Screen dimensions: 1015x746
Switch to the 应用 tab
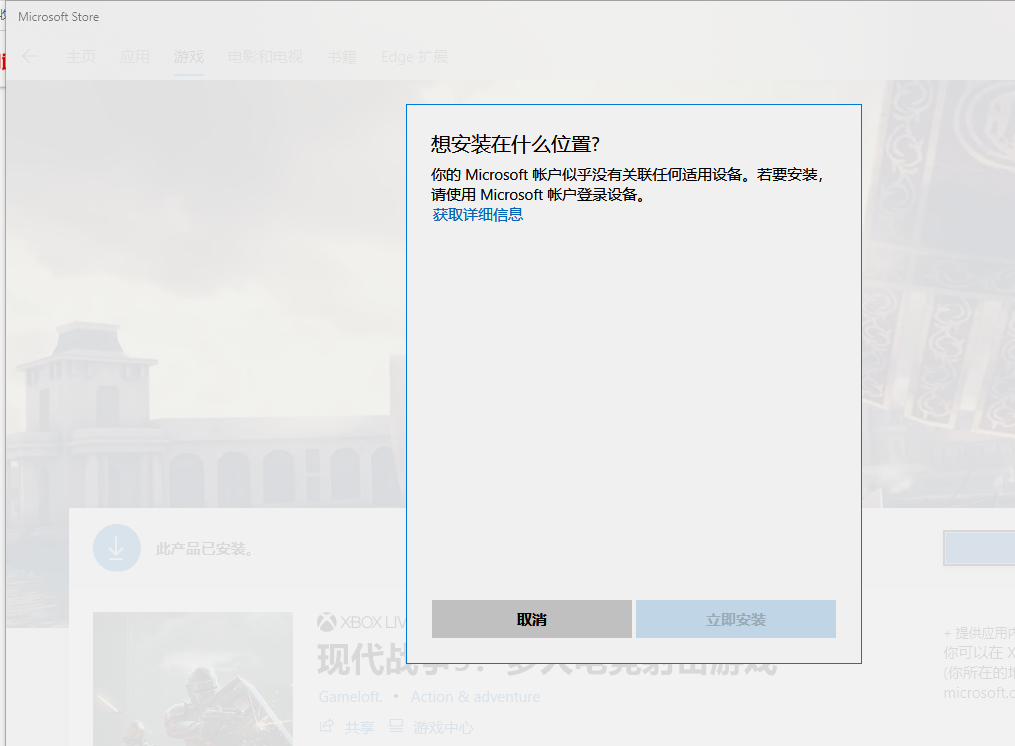pos(135,57)
